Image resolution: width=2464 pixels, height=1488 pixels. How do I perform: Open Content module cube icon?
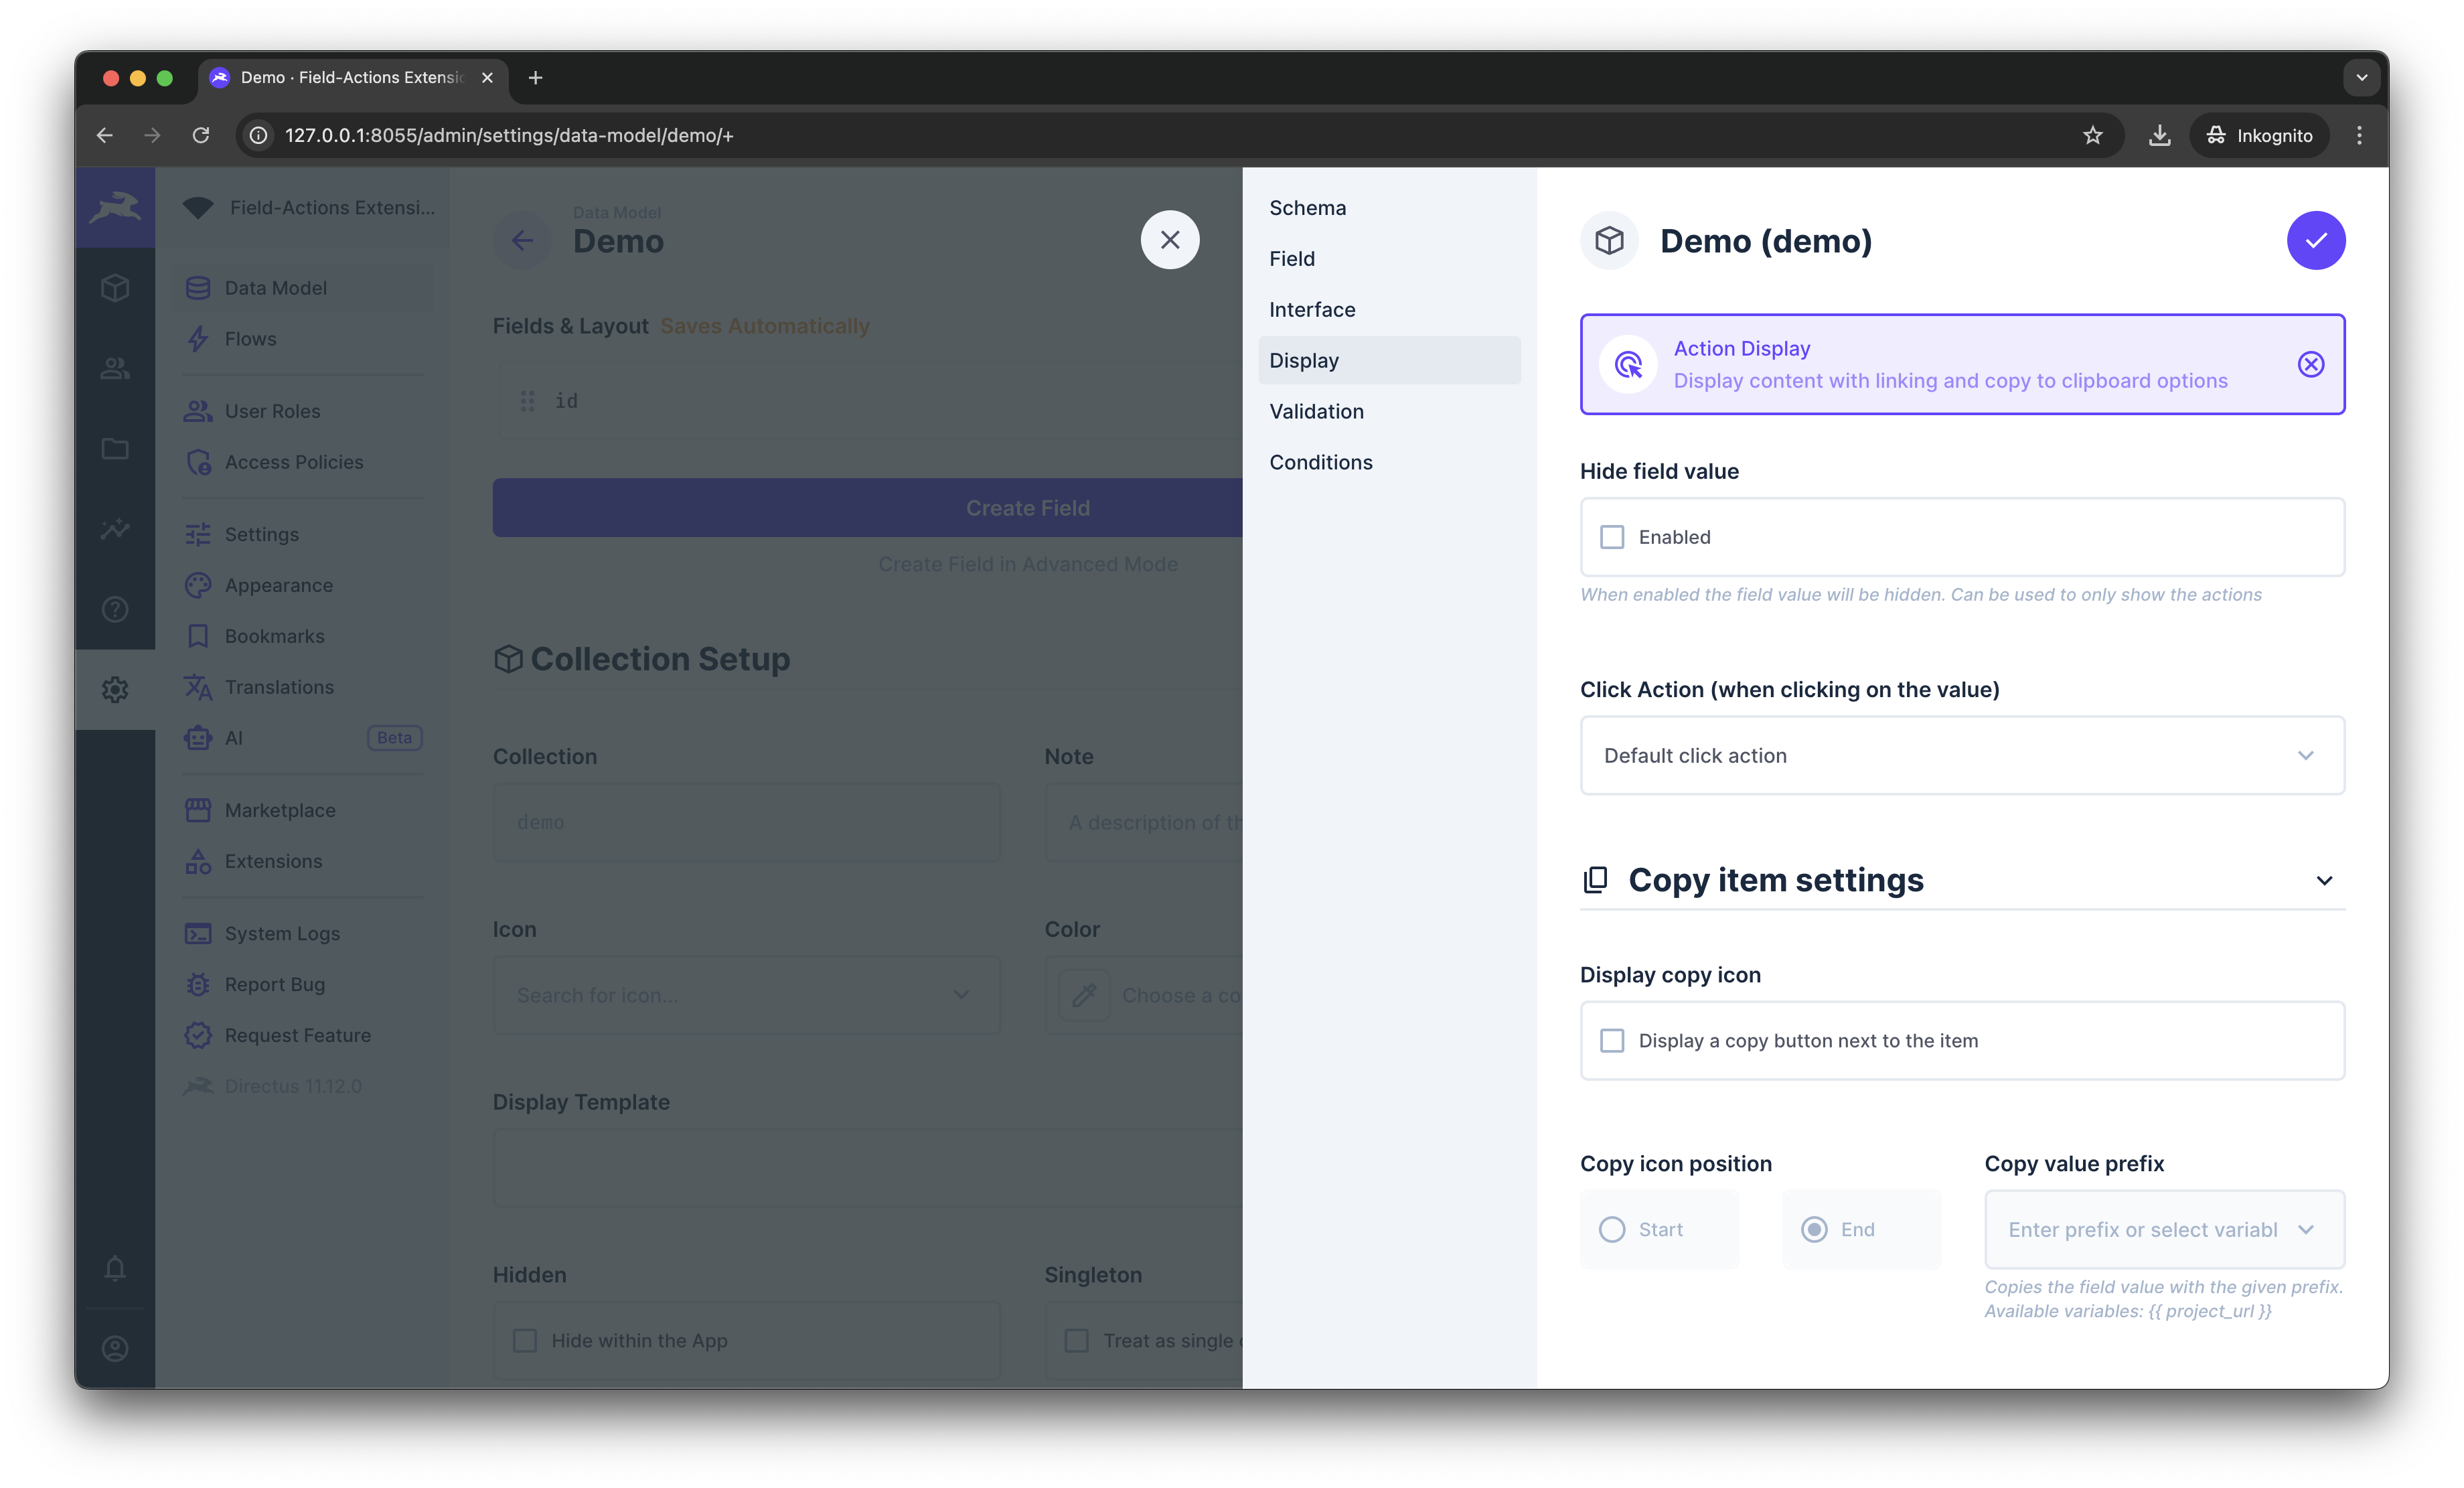point(115,288)
